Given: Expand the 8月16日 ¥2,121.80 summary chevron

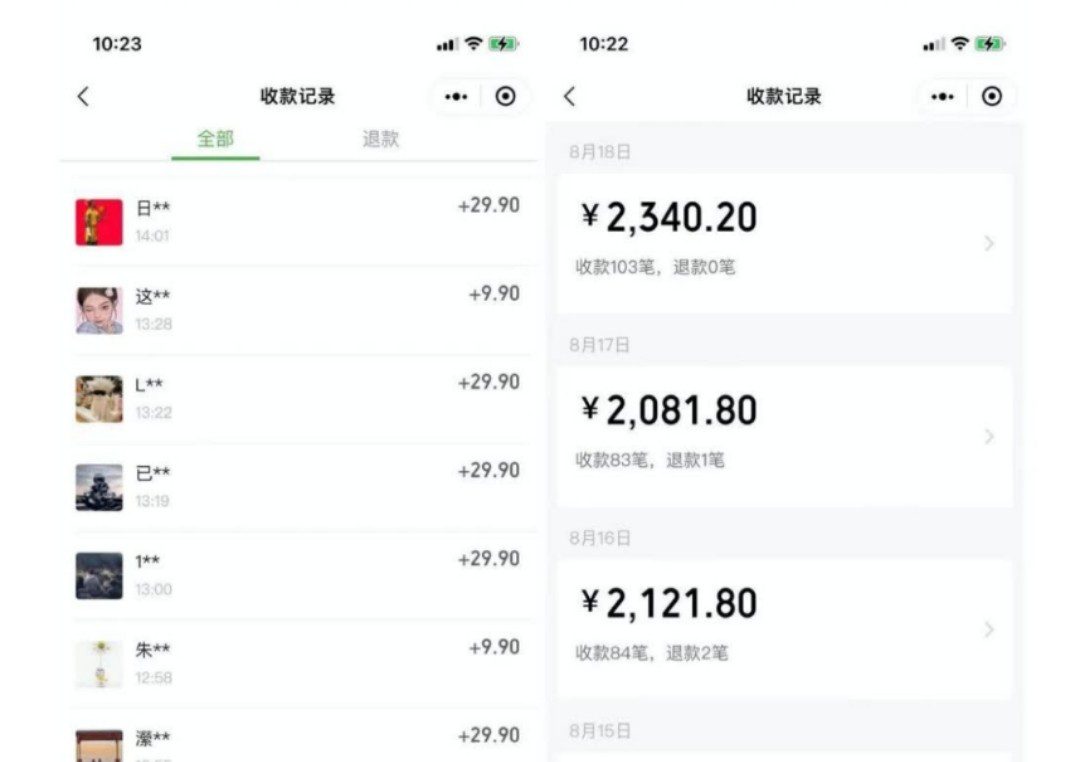Looking at the screenshot, I should 990,629.
